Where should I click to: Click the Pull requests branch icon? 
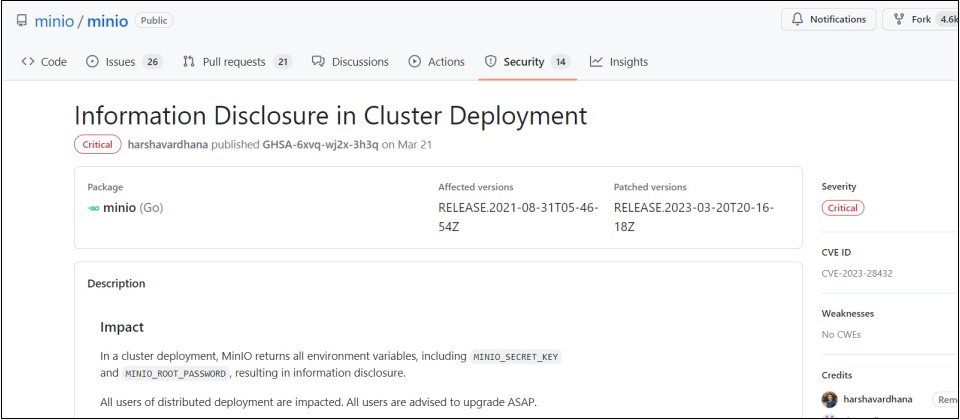(189, 61)
